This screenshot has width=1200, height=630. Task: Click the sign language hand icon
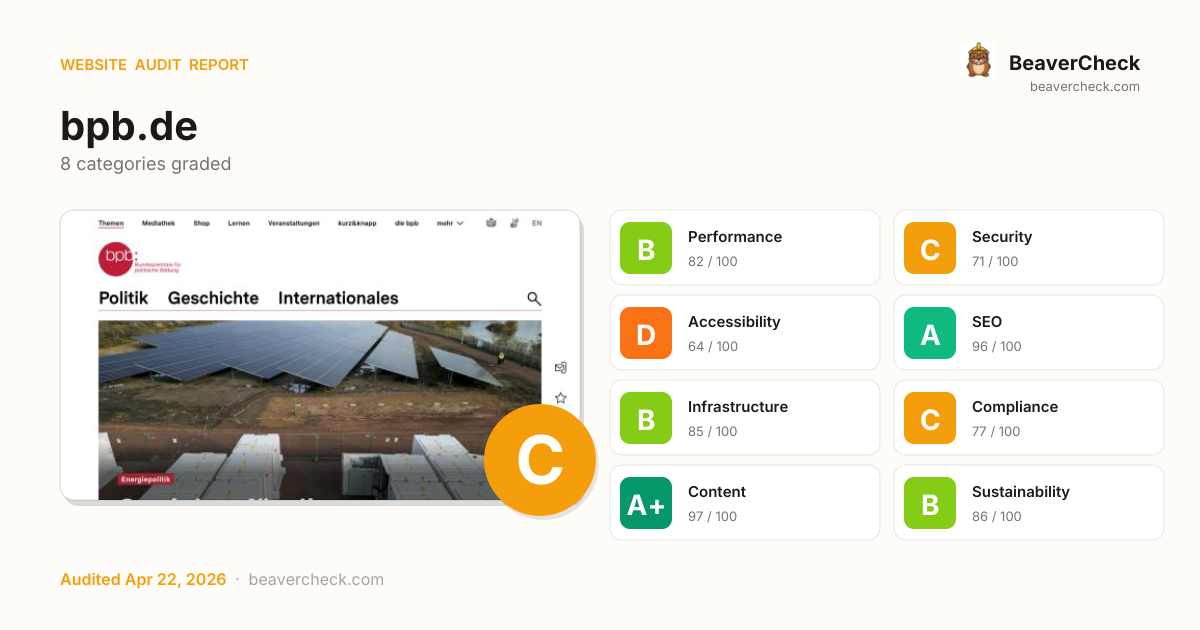click(x=514, y=223)
